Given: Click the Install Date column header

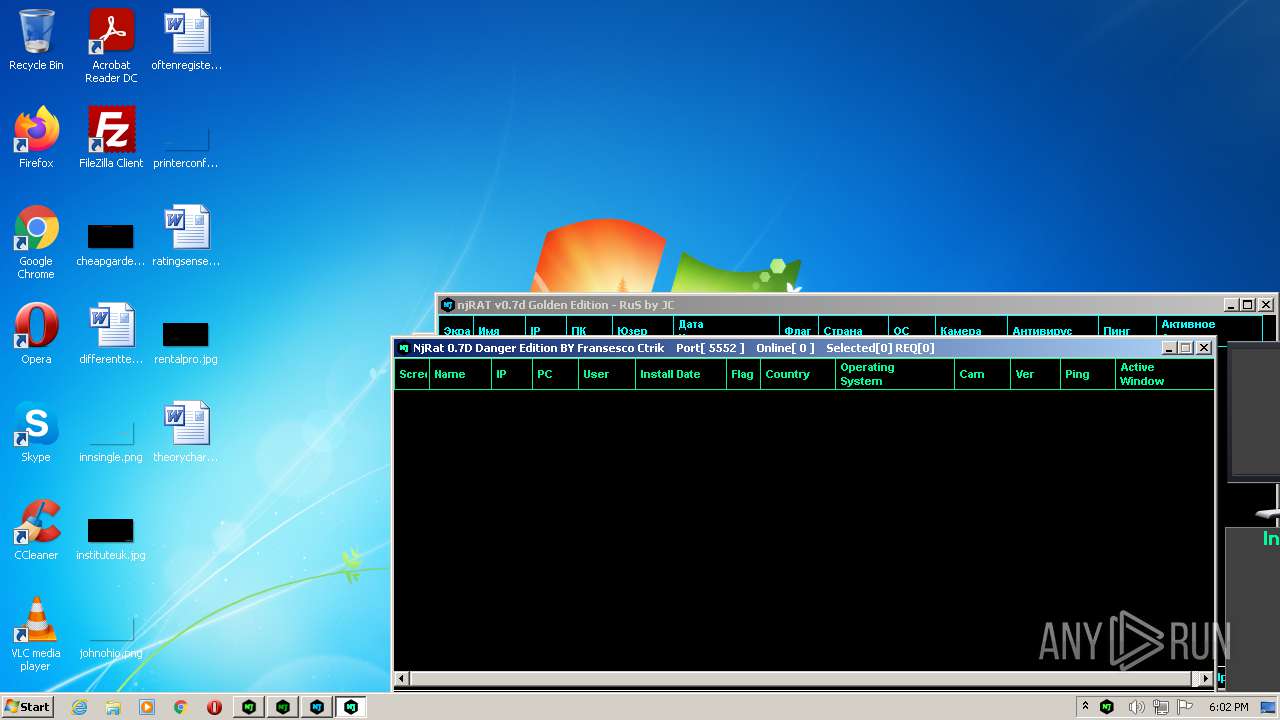Looking at the screenshot, I should 681,374.
